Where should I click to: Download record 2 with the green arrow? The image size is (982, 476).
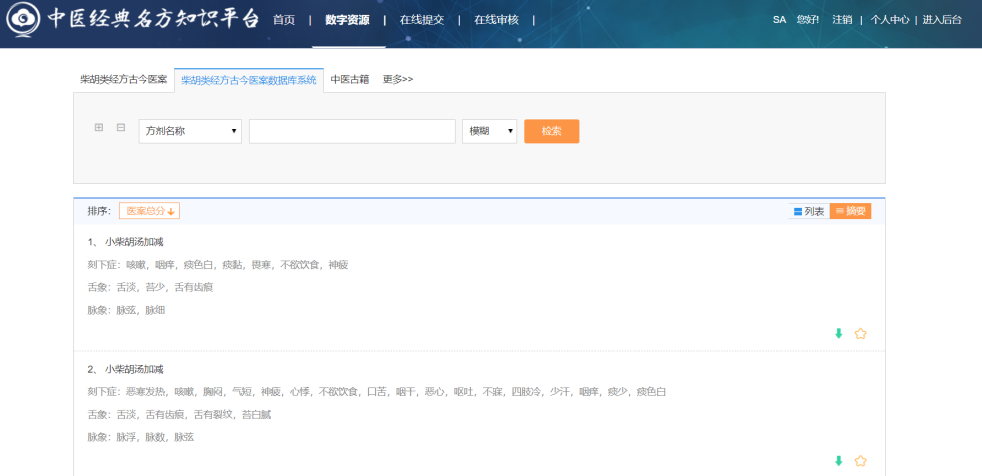tap(839, 461)
